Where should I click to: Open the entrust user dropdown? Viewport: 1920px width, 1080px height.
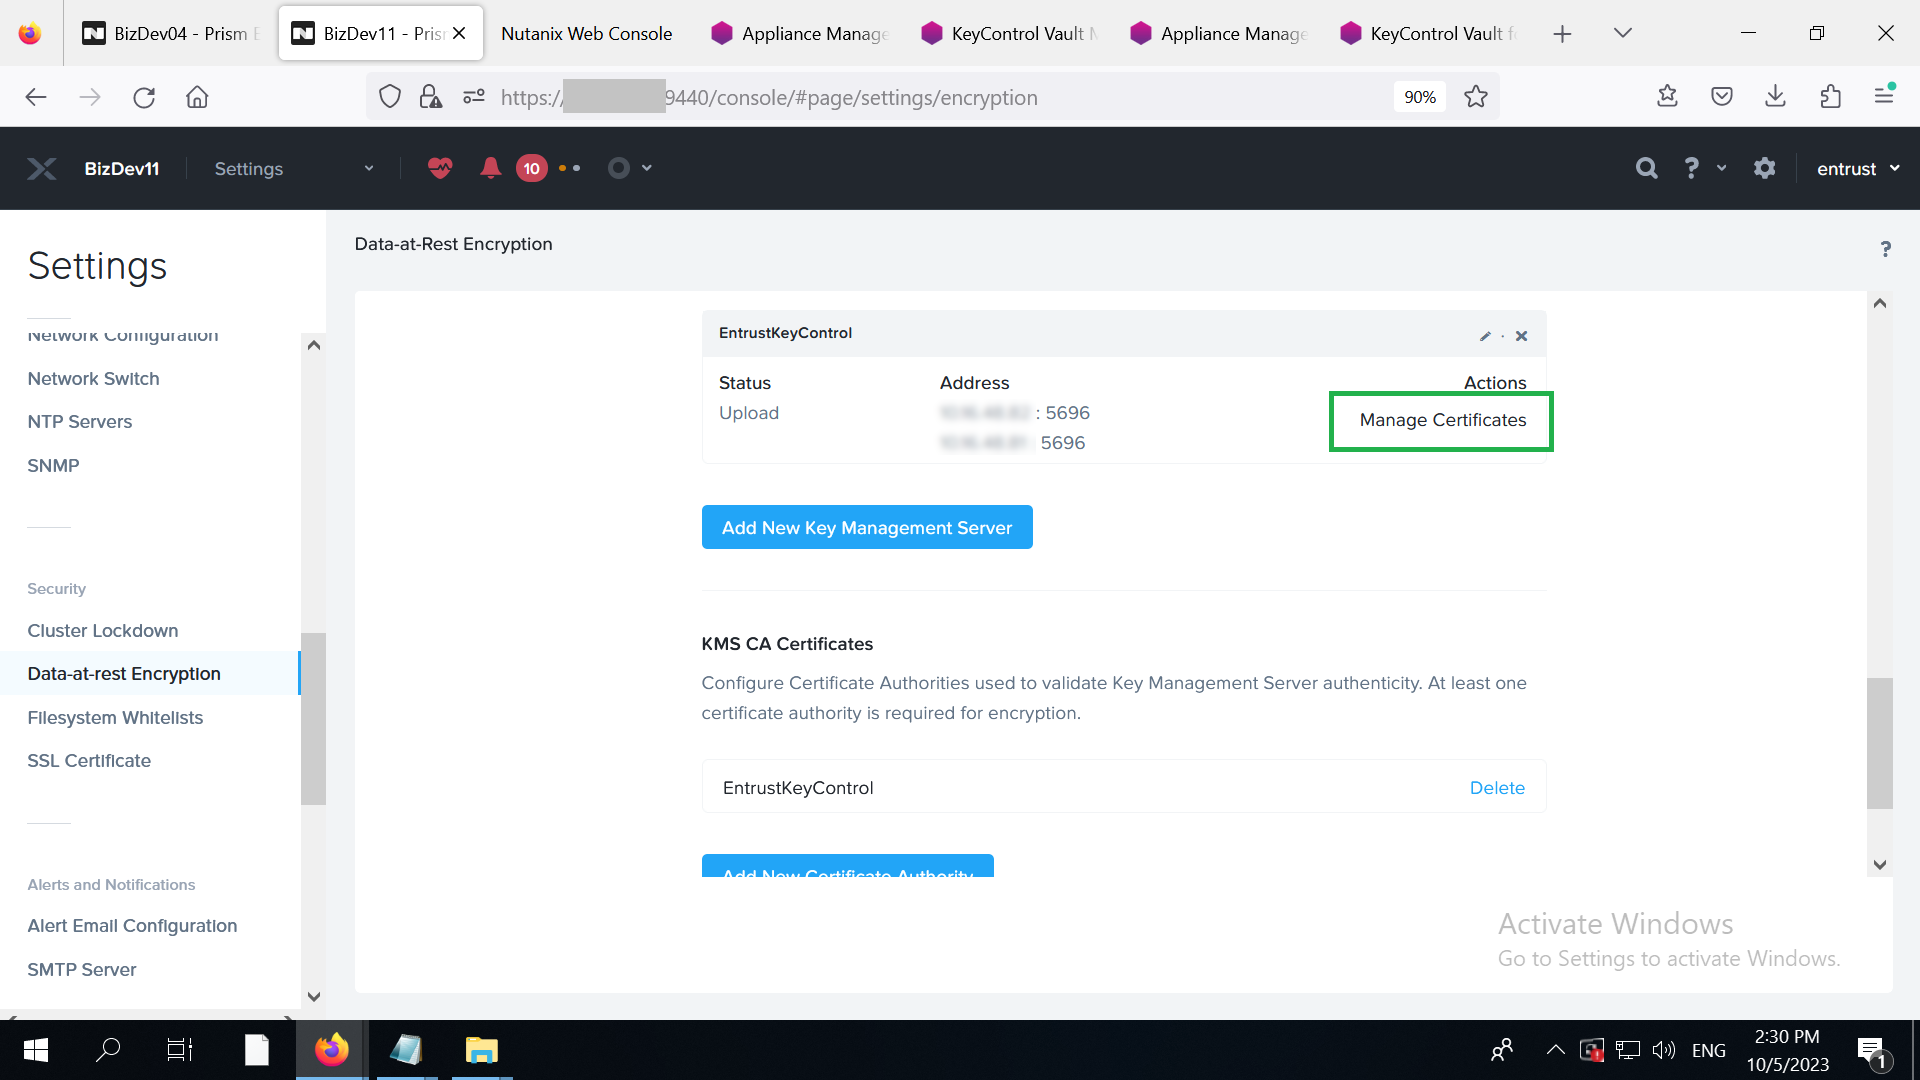tap(1858, 168)
